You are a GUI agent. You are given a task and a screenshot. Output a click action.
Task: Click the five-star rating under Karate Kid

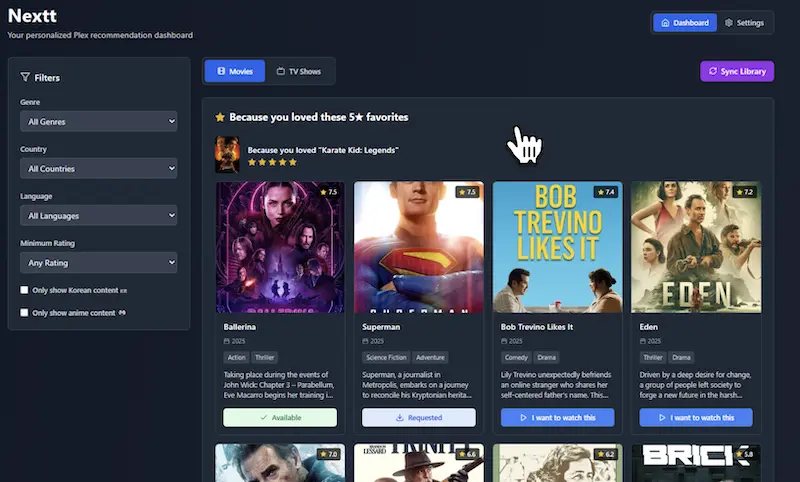coord(272,162)
